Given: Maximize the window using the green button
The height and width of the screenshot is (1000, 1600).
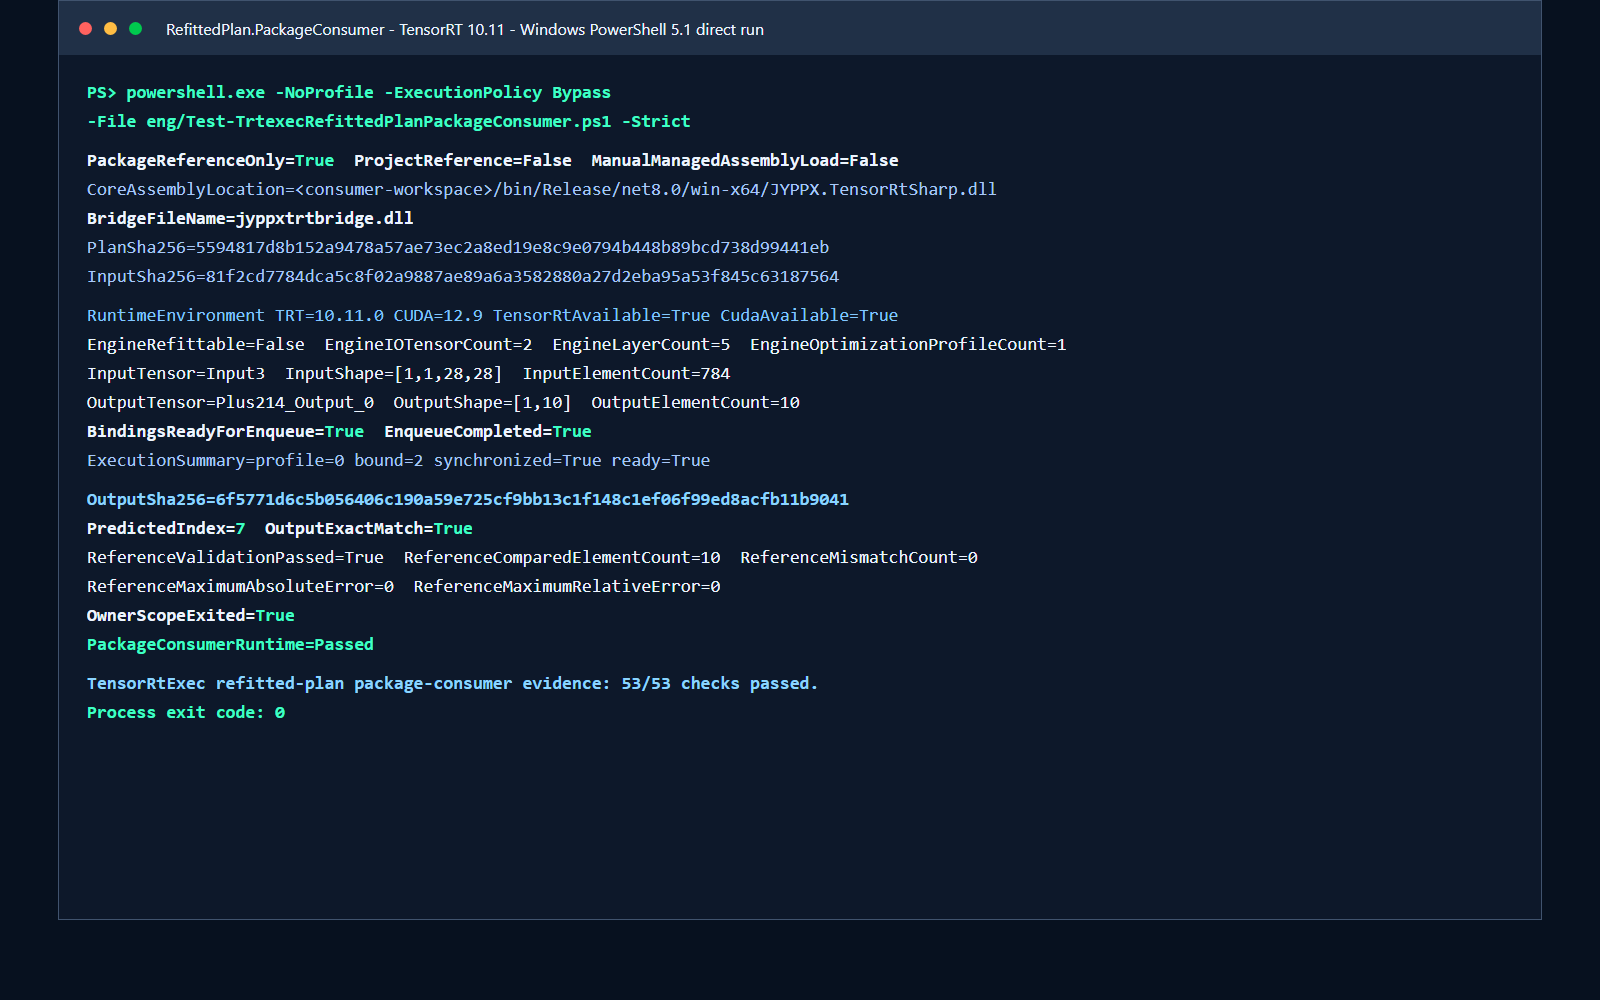Looking at the screenshot, I should pyautogui.click(x=135, y=29).
